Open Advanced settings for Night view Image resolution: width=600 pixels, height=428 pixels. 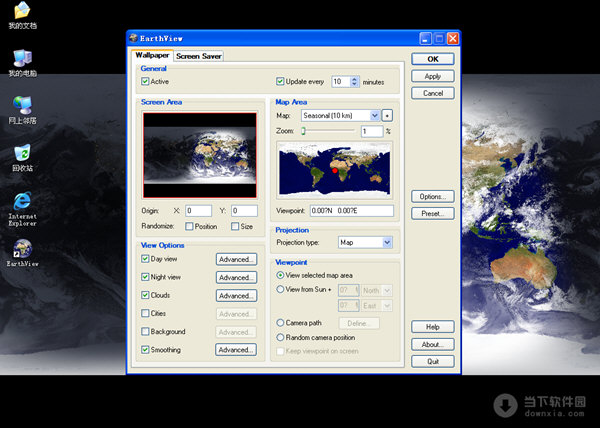(x=236, y=277)
